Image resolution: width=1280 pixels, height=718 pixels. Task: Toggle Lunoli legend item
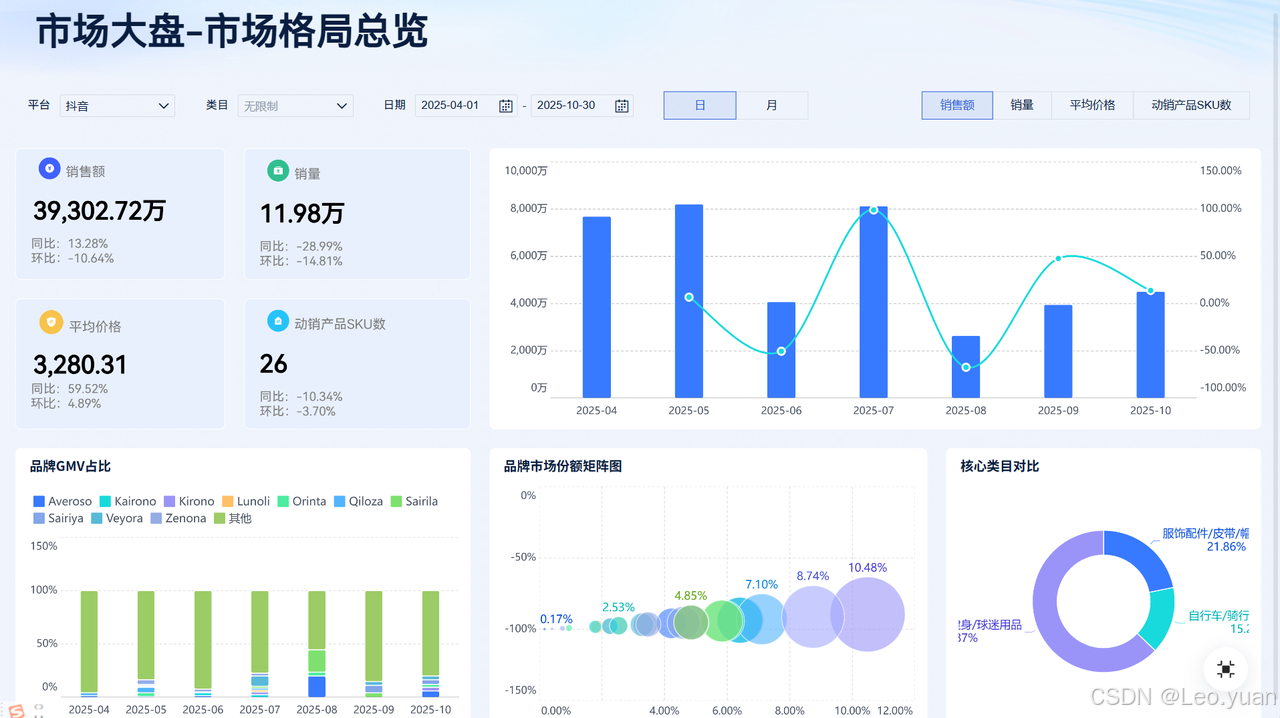click(x=246, y=501)
